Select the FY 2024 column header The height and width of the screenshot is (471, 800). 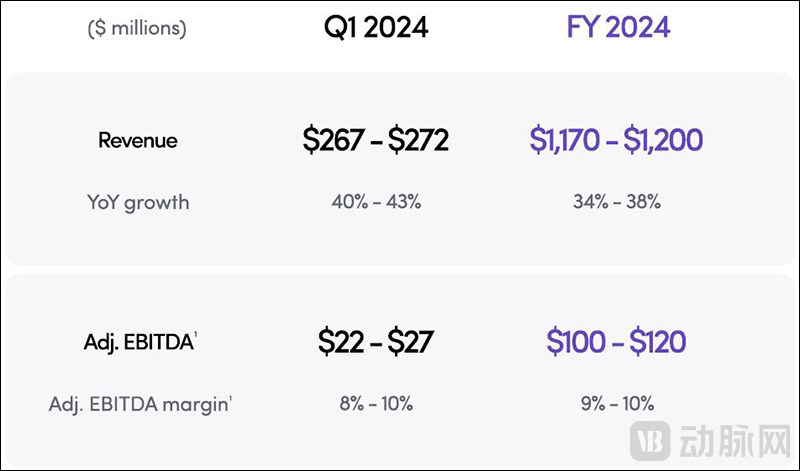[616, 27]
